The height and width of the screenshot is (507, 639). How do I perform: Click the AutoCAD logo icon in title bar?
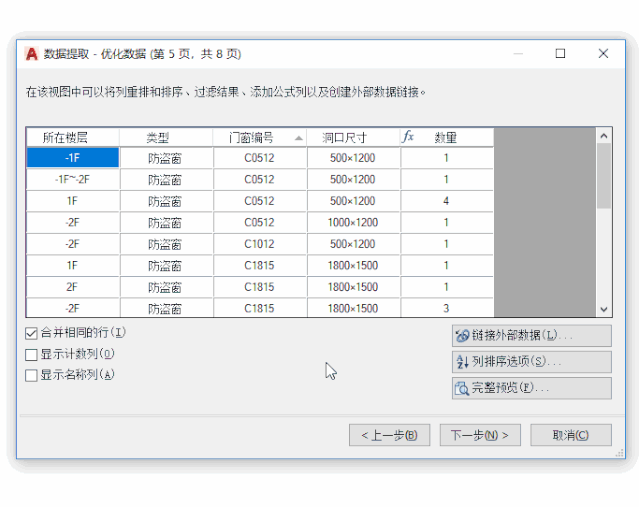pos(32,54)
